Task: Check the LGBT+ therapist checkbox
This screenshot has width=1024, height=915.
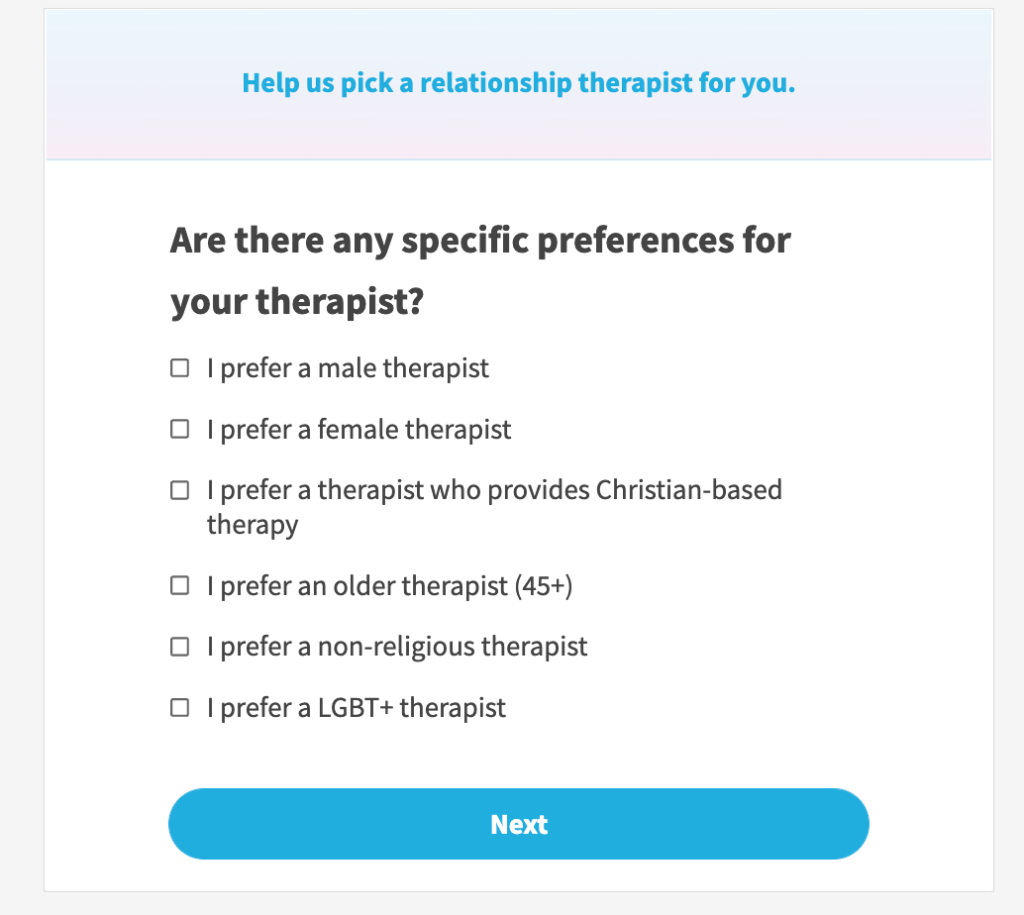Action: tap(179, 708)
